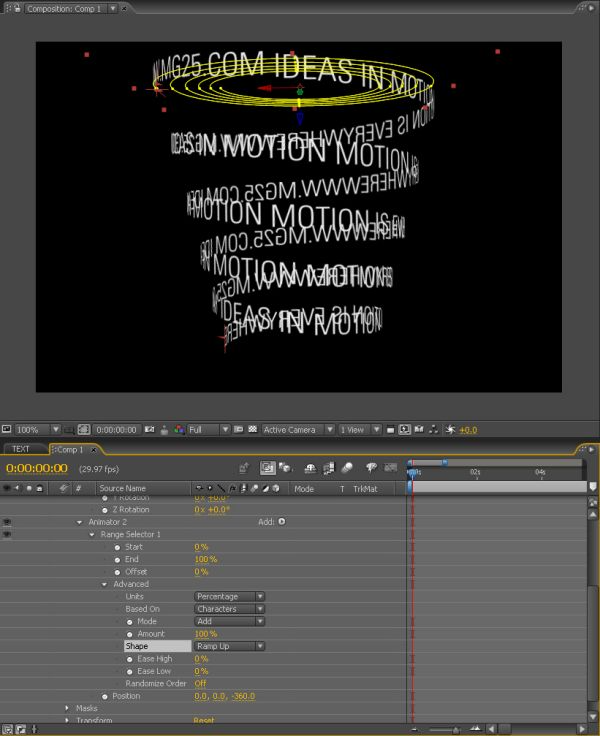Click the viewer's 0:00:00:00 time button
This screenshot has width=600, height=736.
coord(116,429)
